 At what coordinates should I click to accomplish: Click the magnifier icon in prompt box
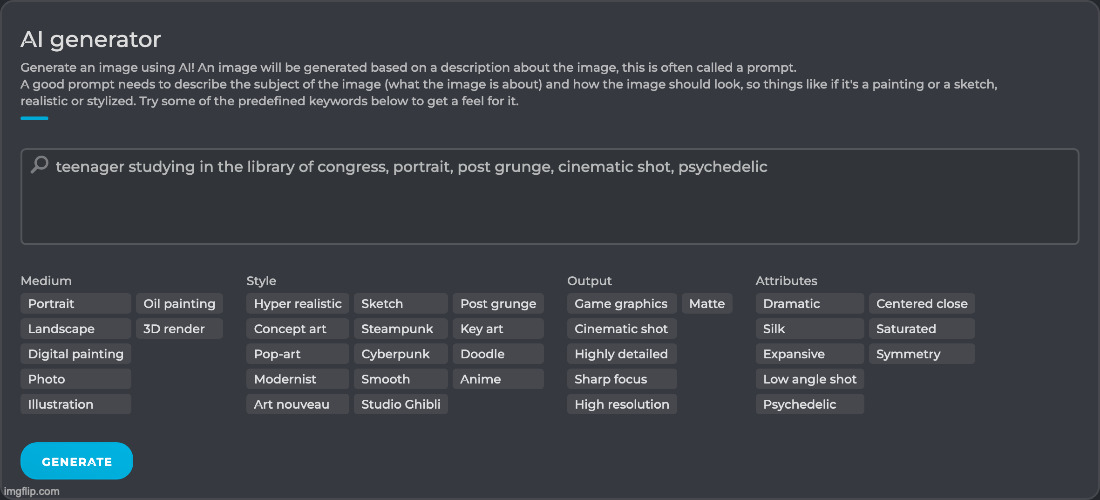click(40, 165)
